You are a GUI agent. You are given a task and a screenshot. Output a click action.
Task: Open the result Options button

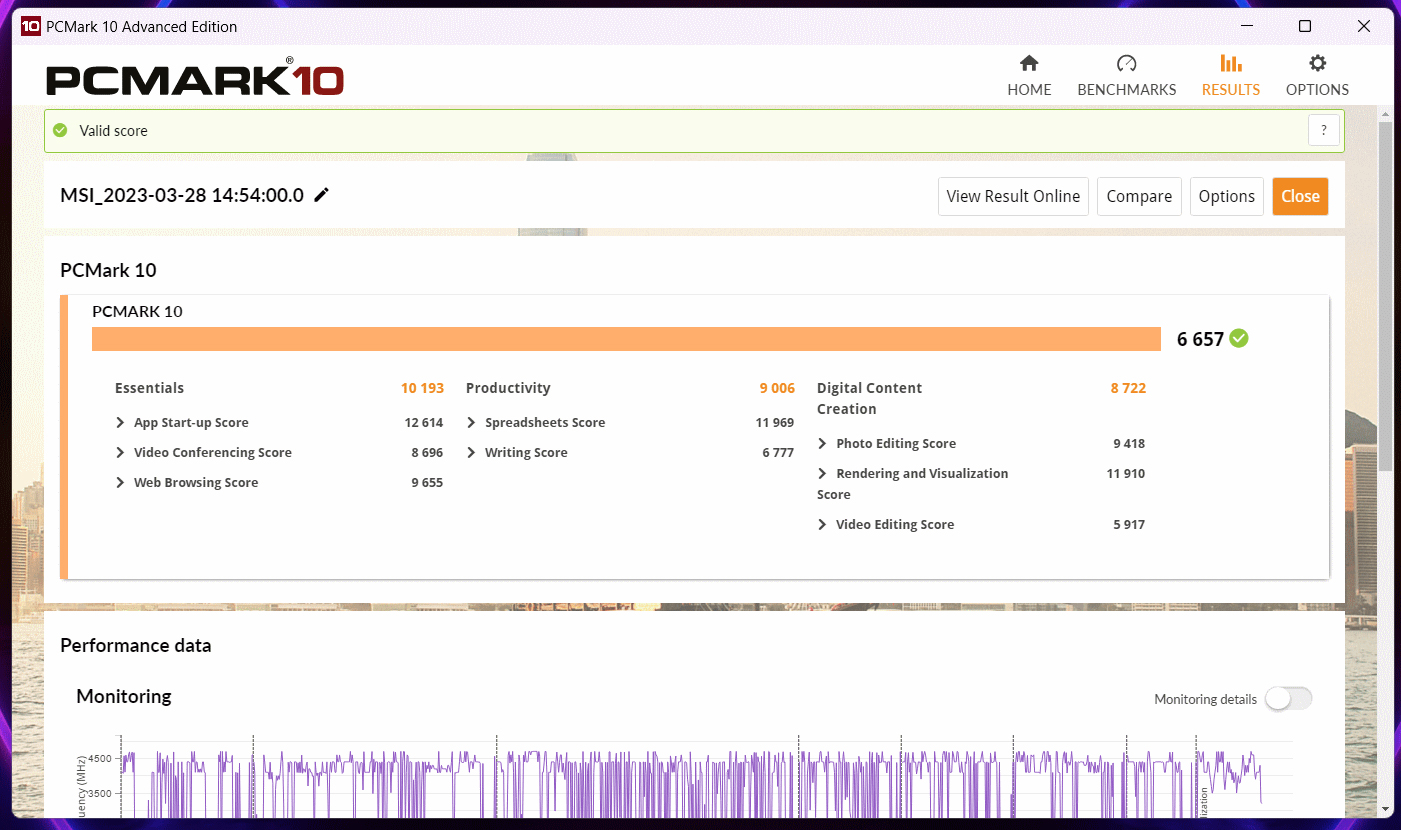[x=1226, y=196]
